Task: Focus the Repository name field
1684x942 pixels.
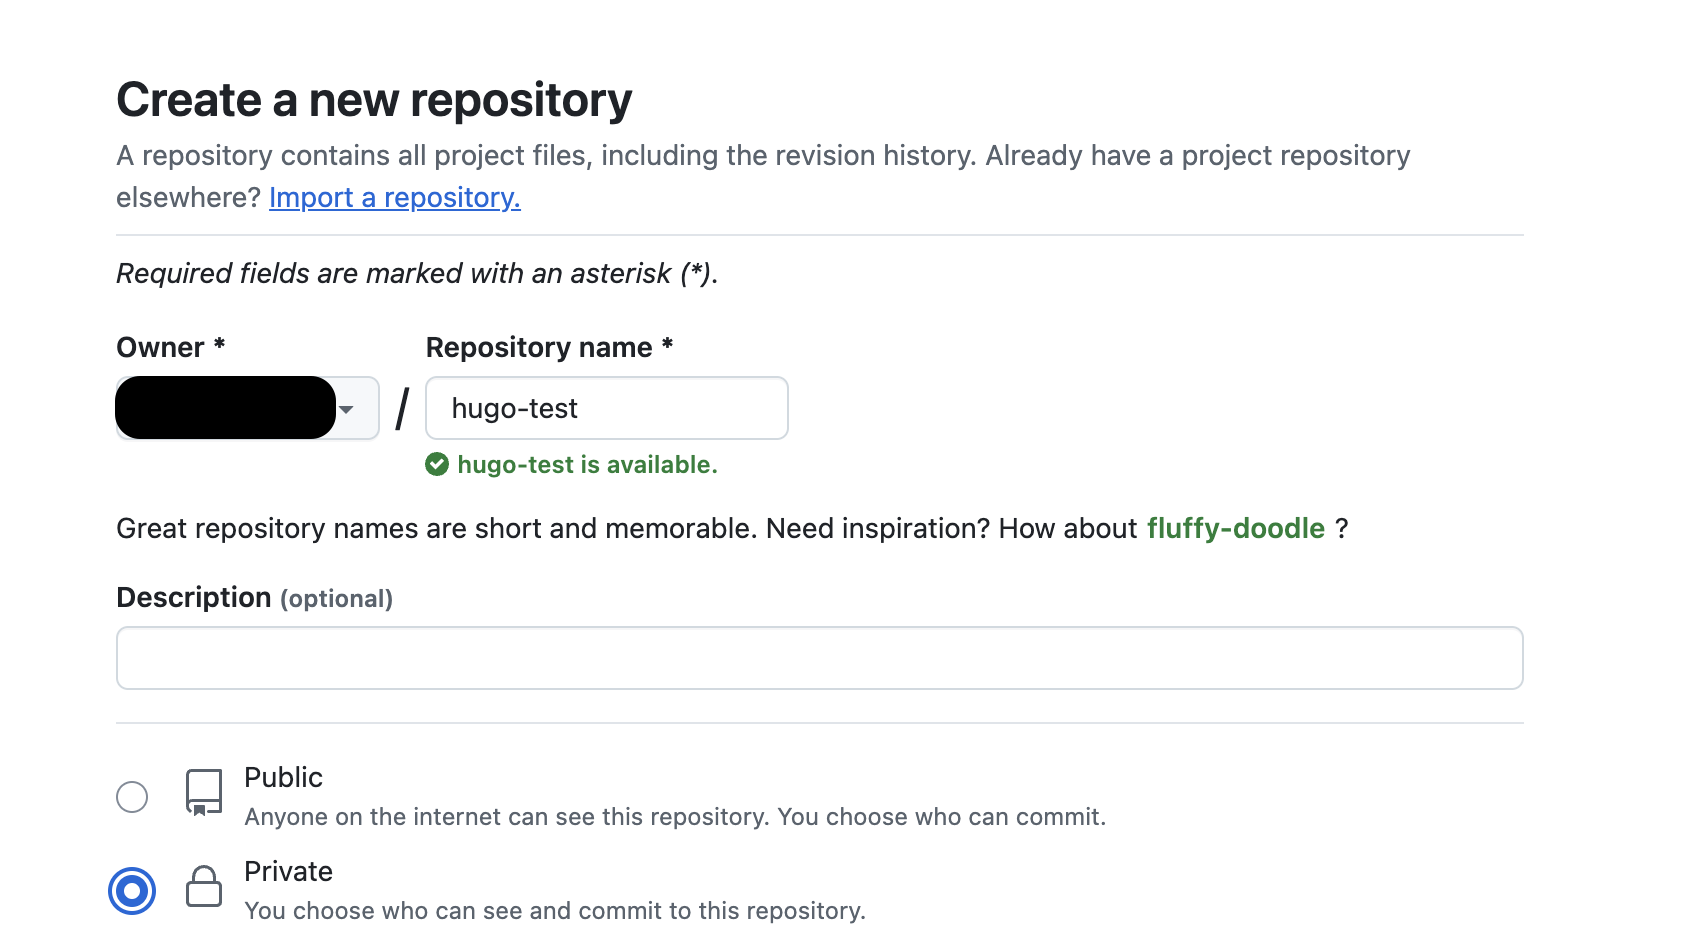Action: point(606,408)
